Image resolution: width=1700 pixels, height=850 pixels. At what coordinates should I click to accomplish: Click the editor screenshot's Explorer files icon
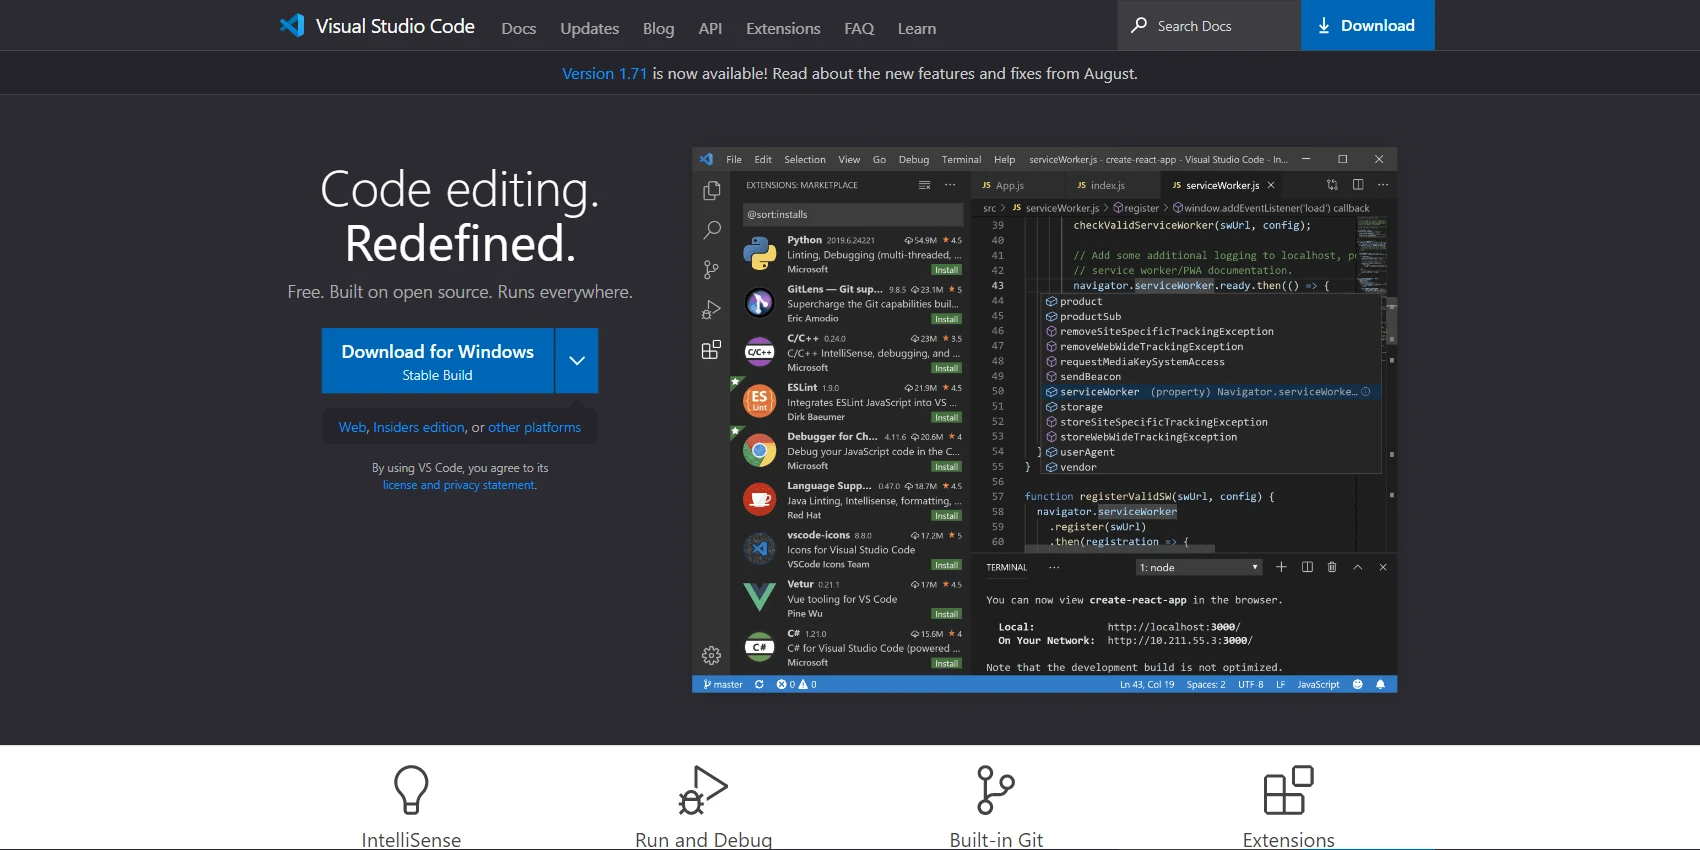point(711,190)
